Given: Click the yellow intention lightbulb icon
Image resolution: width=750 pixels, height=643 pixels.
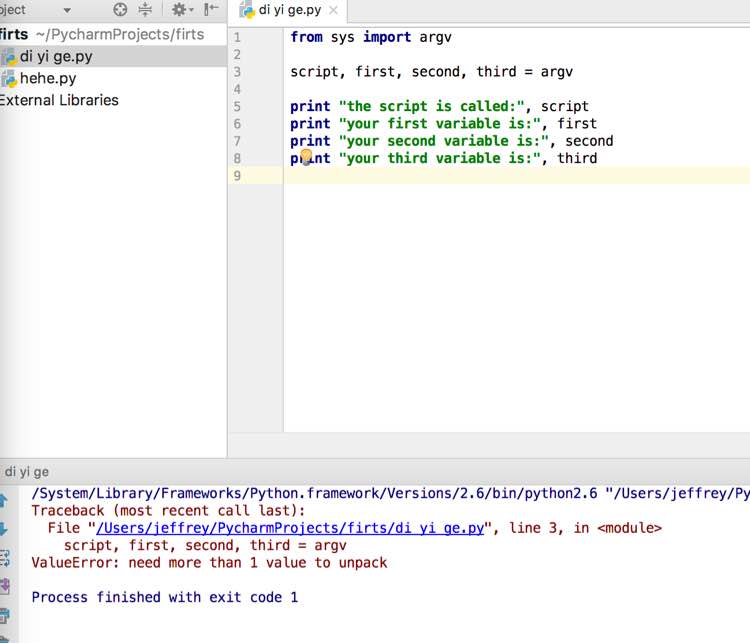Looking at the screenshot, I should 306,157.
